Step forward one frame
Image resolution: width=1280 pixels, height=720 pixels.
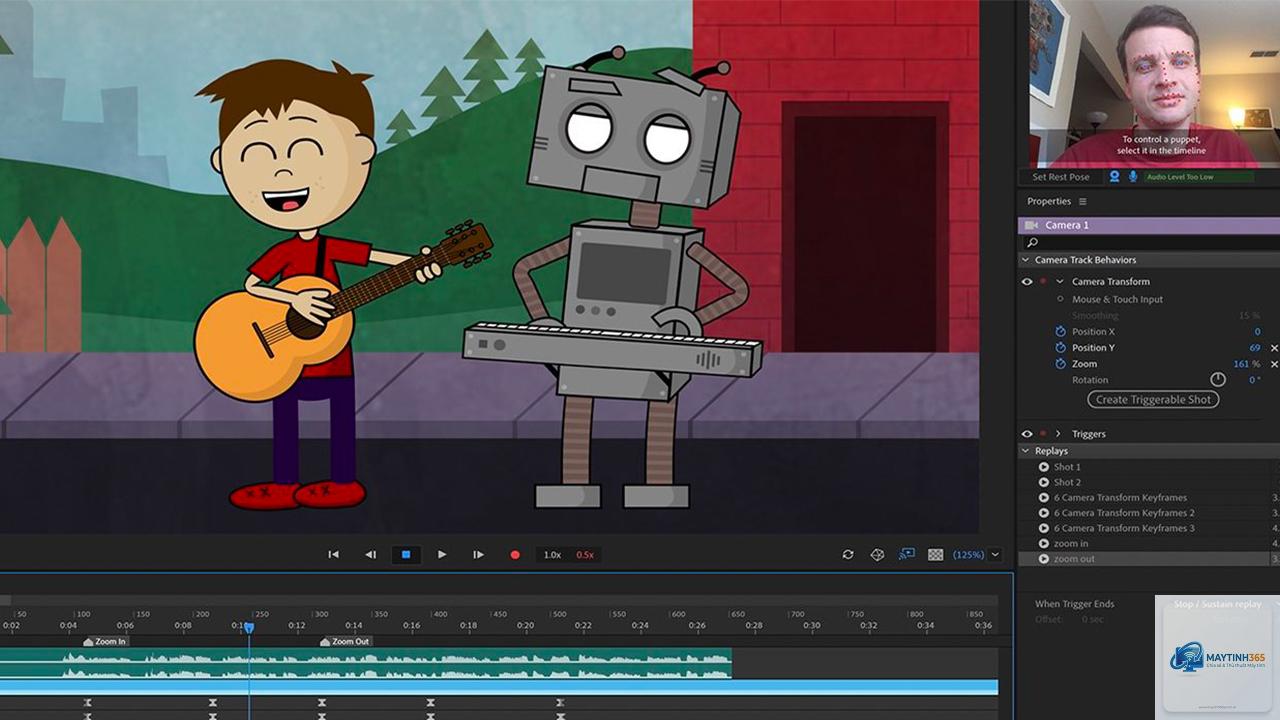pos(478,554)
